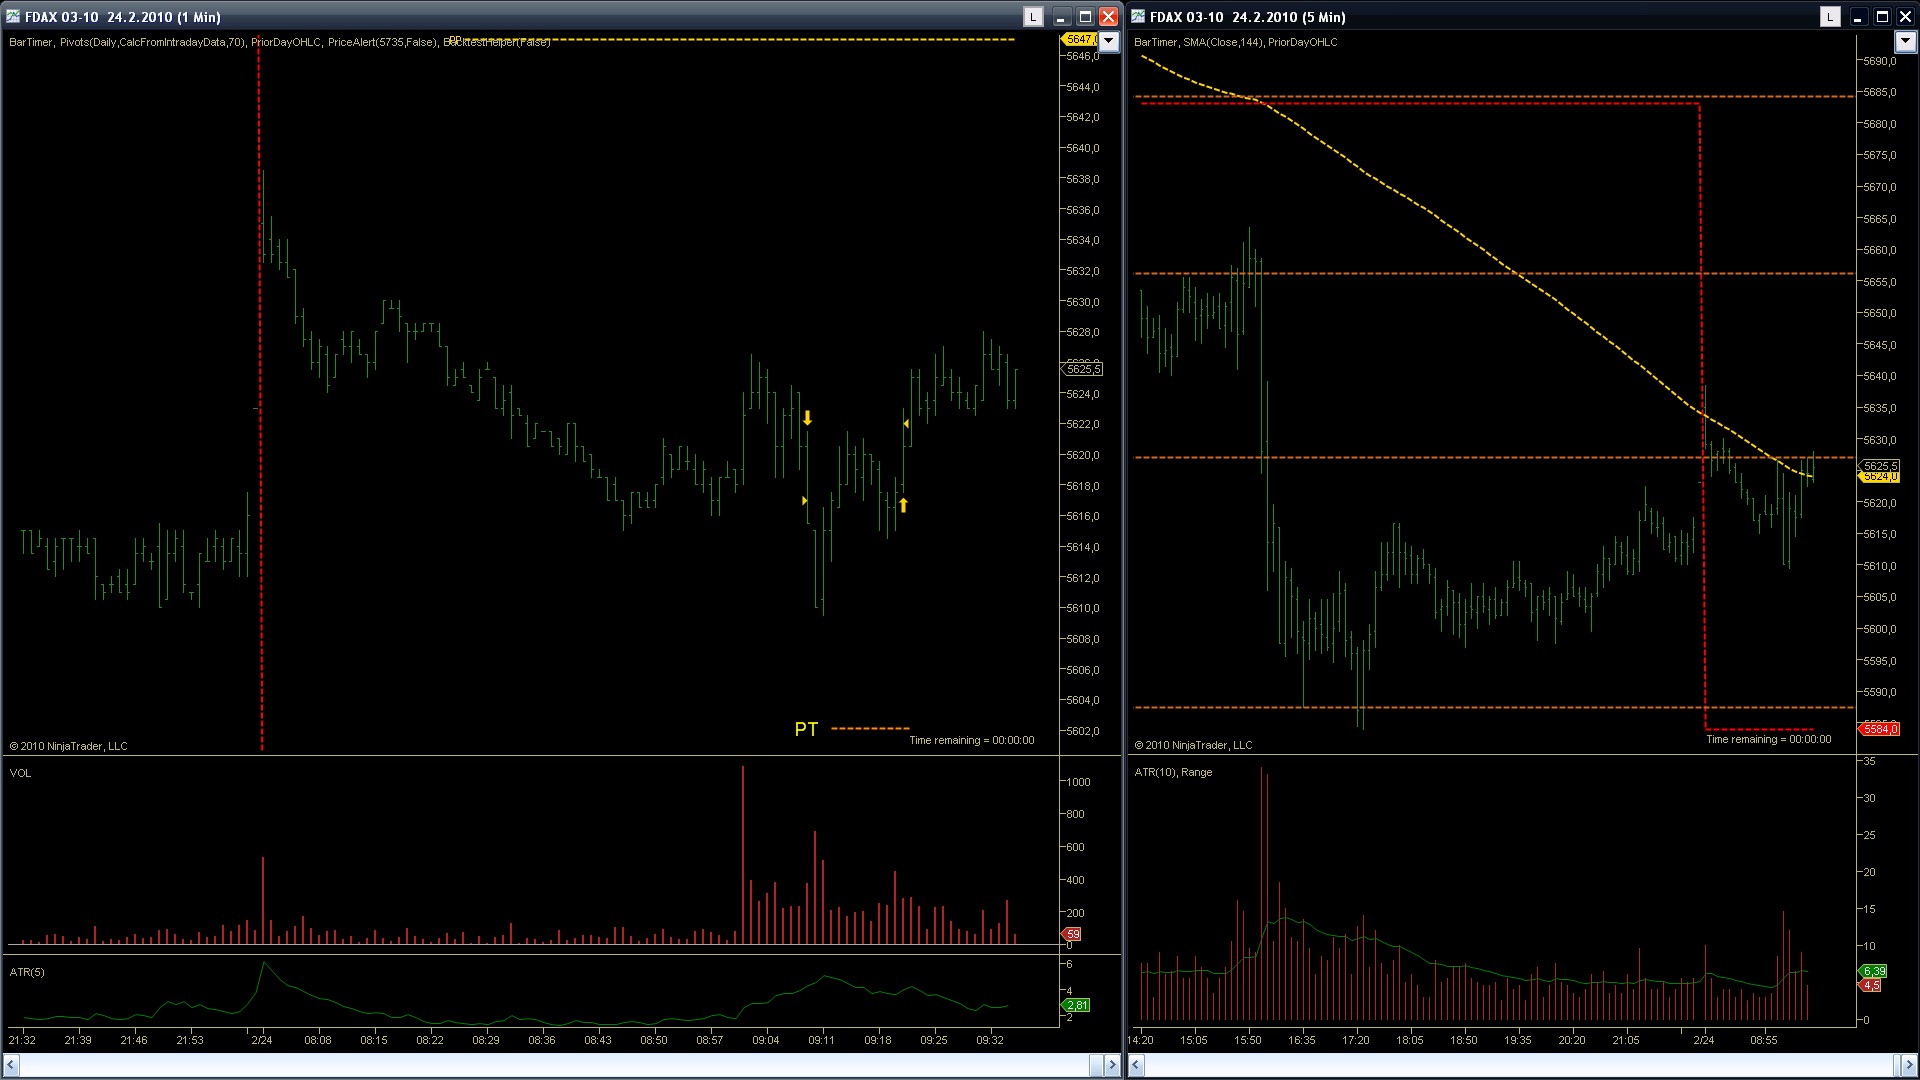The height and width of the screenshot is (1080, 1920).
Task: Click the yellow 5647 price marker
Action: 1078,39
